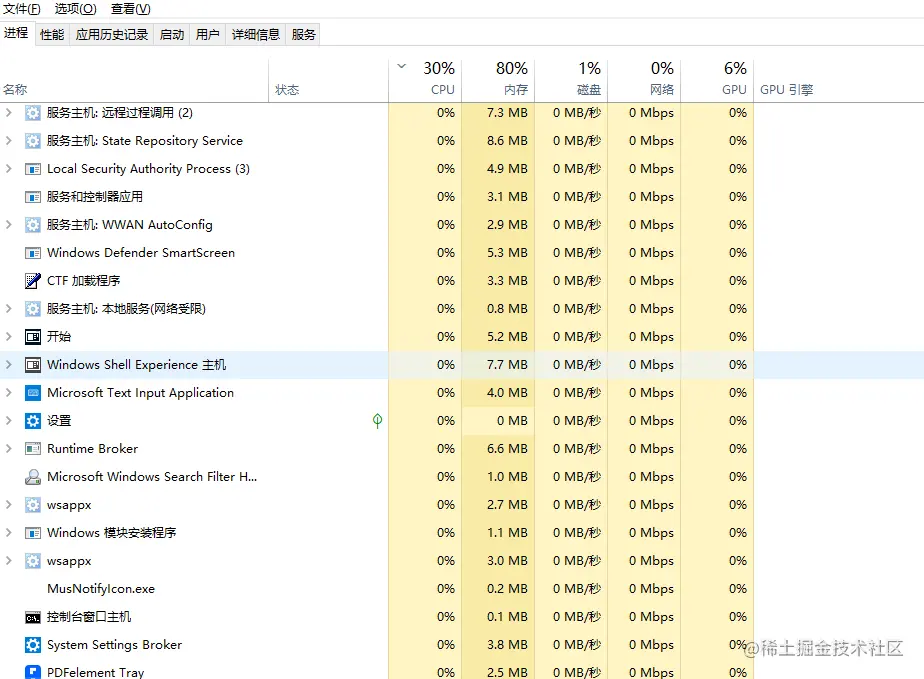
Task: Switch to the 服务 tab
Action: (x=303, y=35)
